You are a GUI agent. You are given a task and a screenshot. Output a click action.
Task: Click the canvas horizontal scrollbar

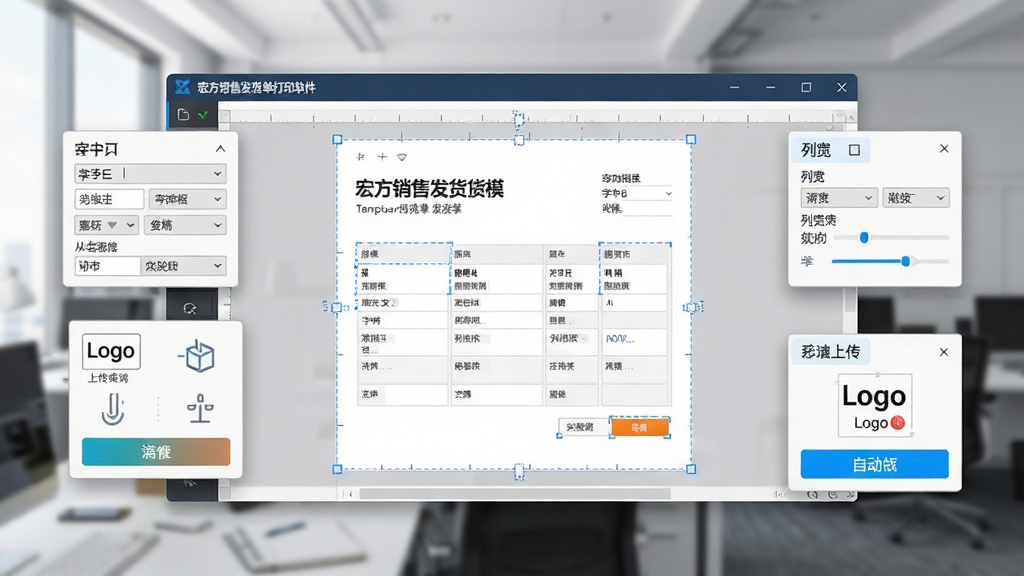coord(515,494)
